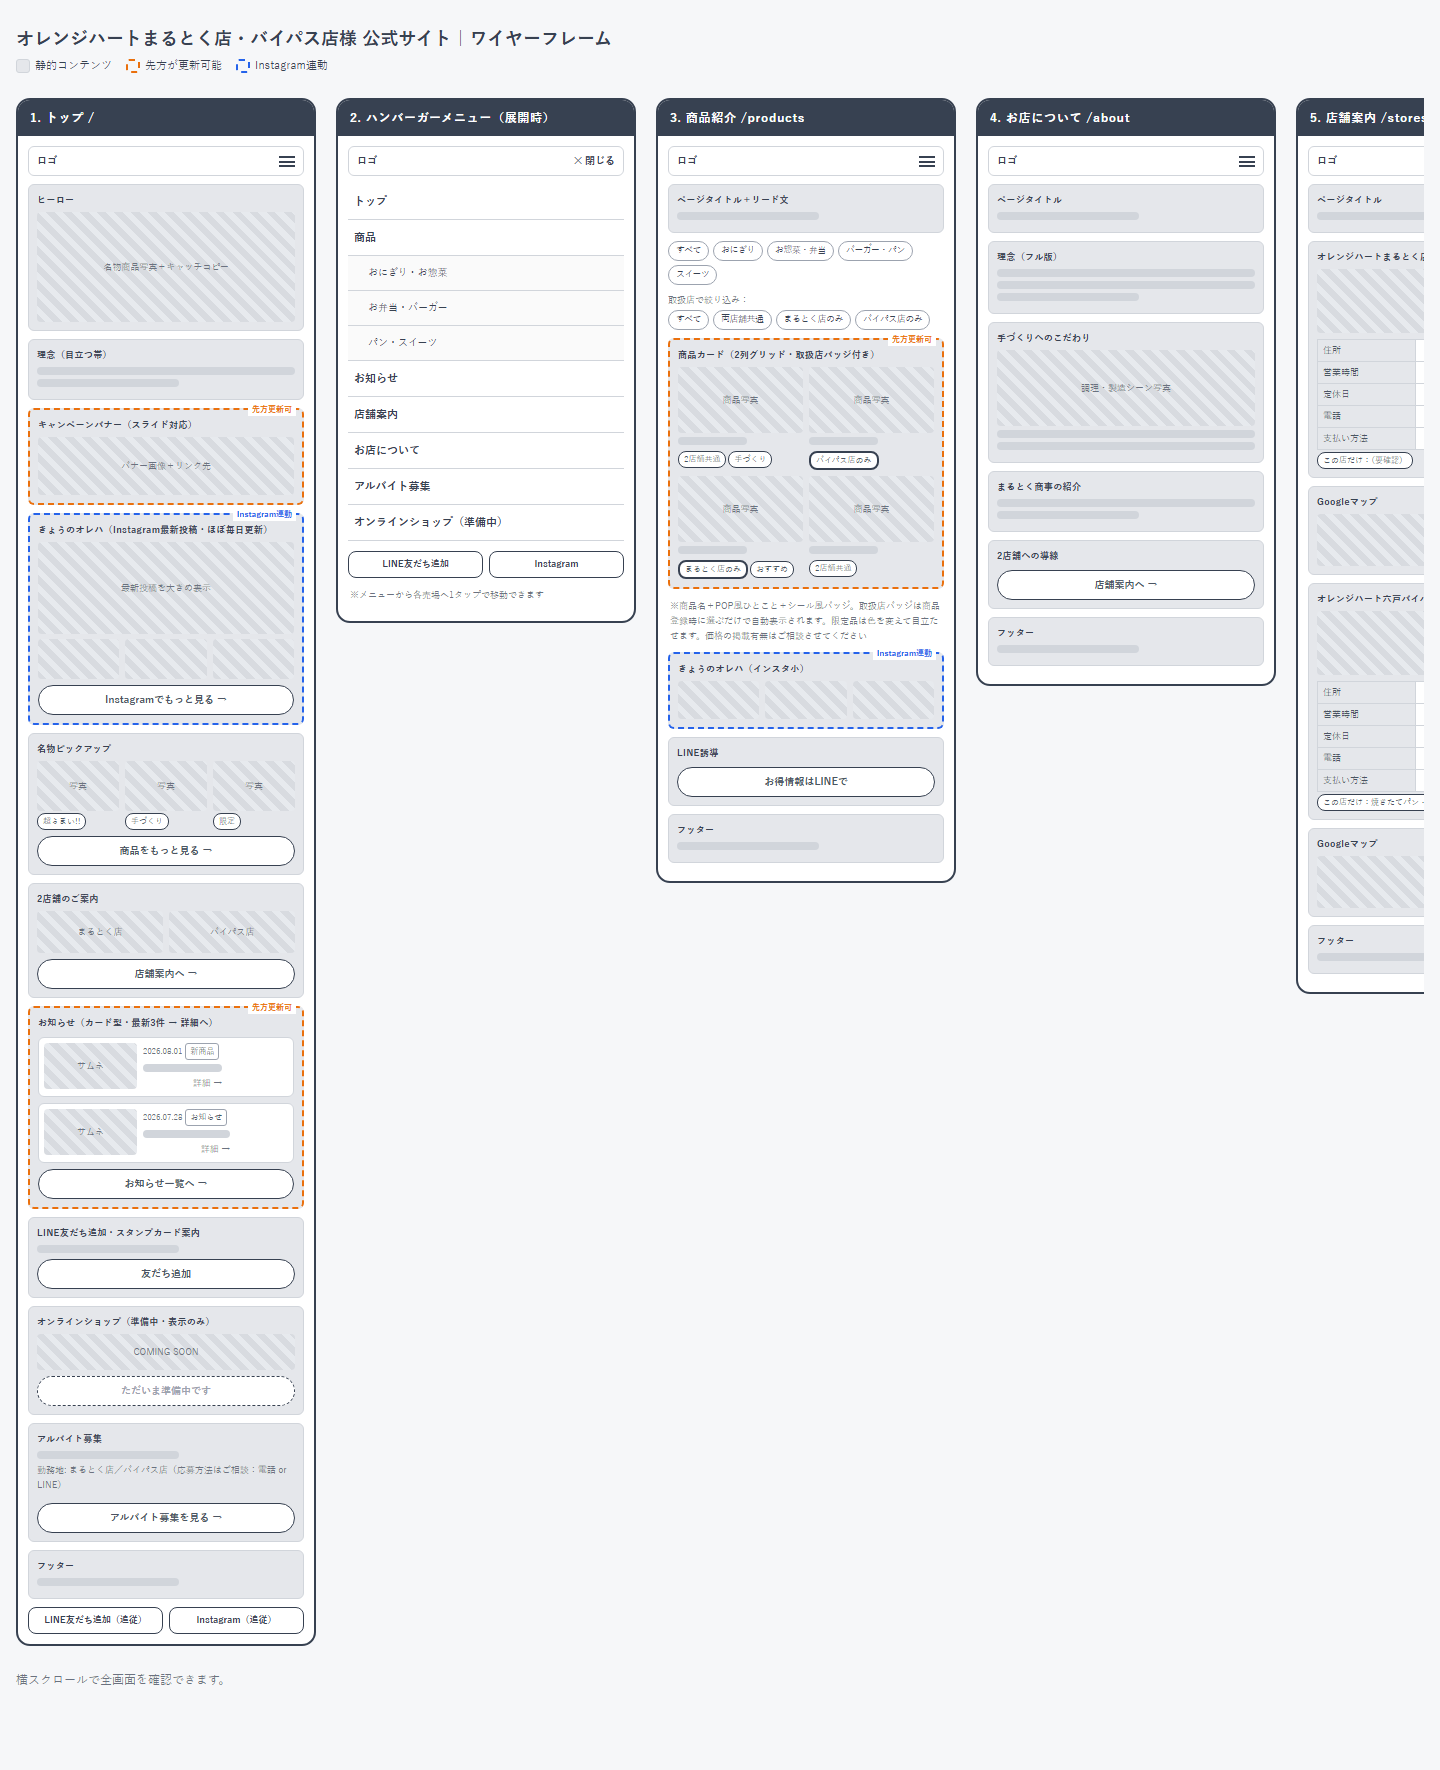
Task: Click the おすすめ badge on the product card
Action: point(772,569)
